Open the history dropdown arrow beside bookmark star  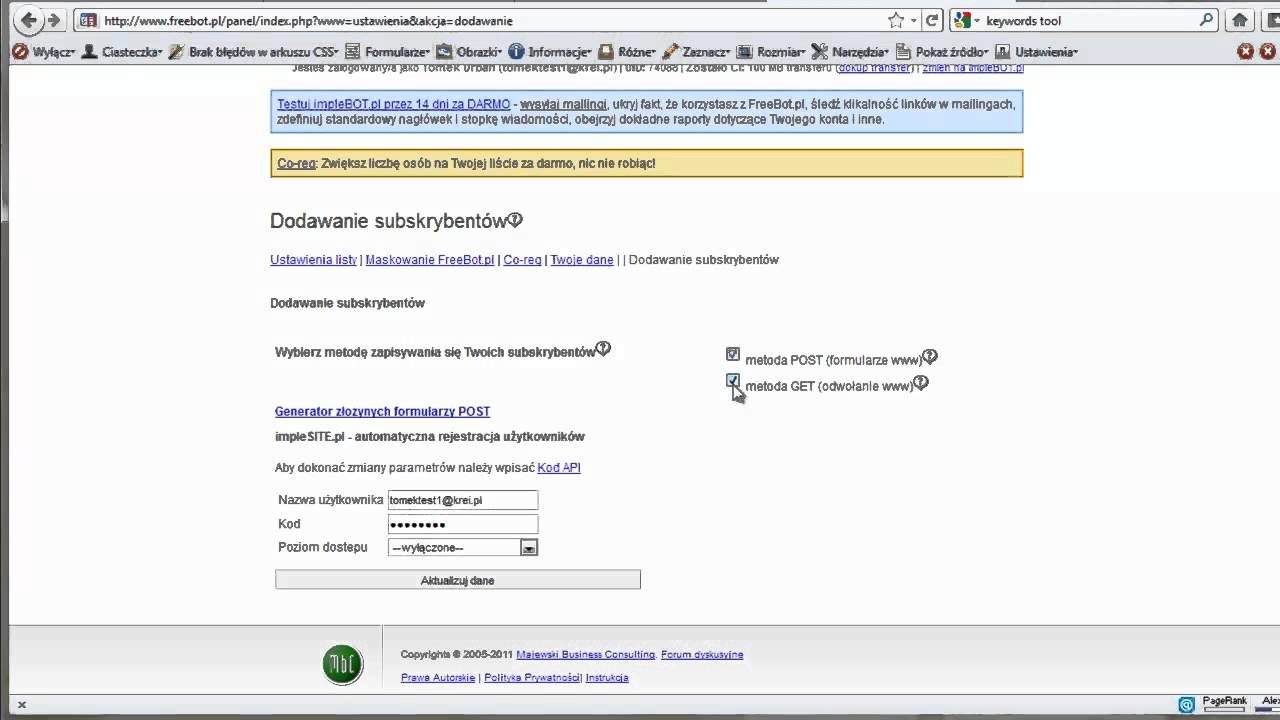coord(914,20)
